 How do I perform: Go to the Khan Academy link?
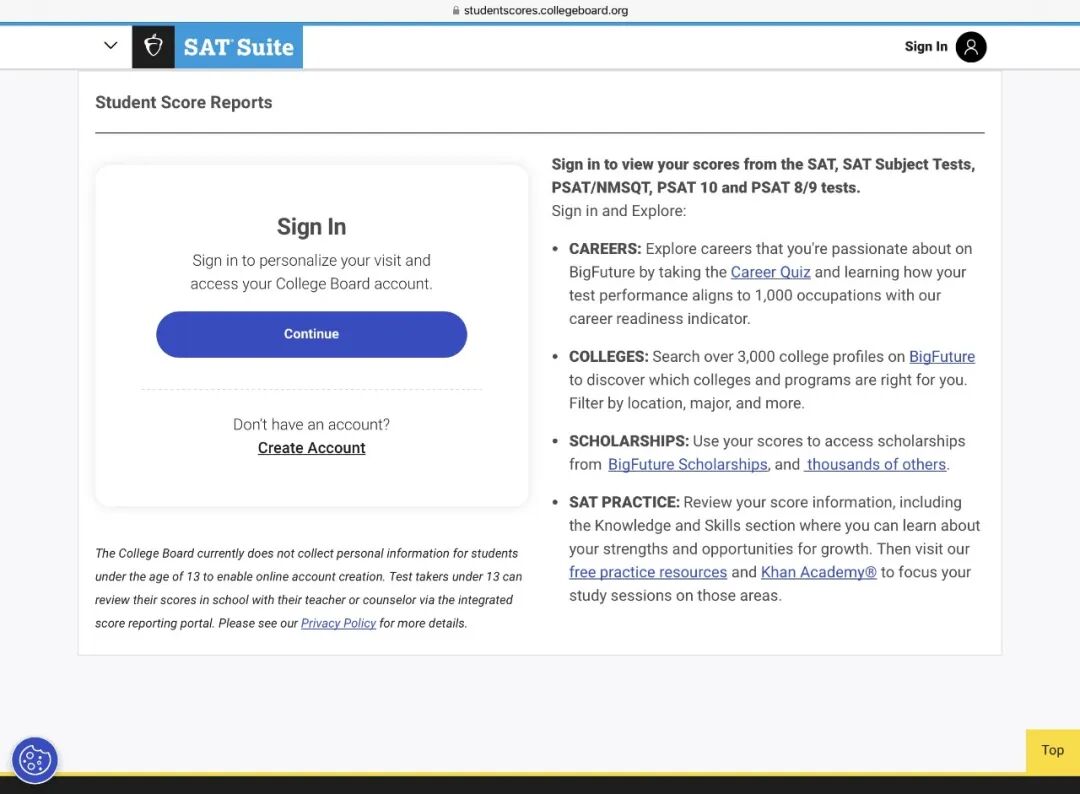818,573
